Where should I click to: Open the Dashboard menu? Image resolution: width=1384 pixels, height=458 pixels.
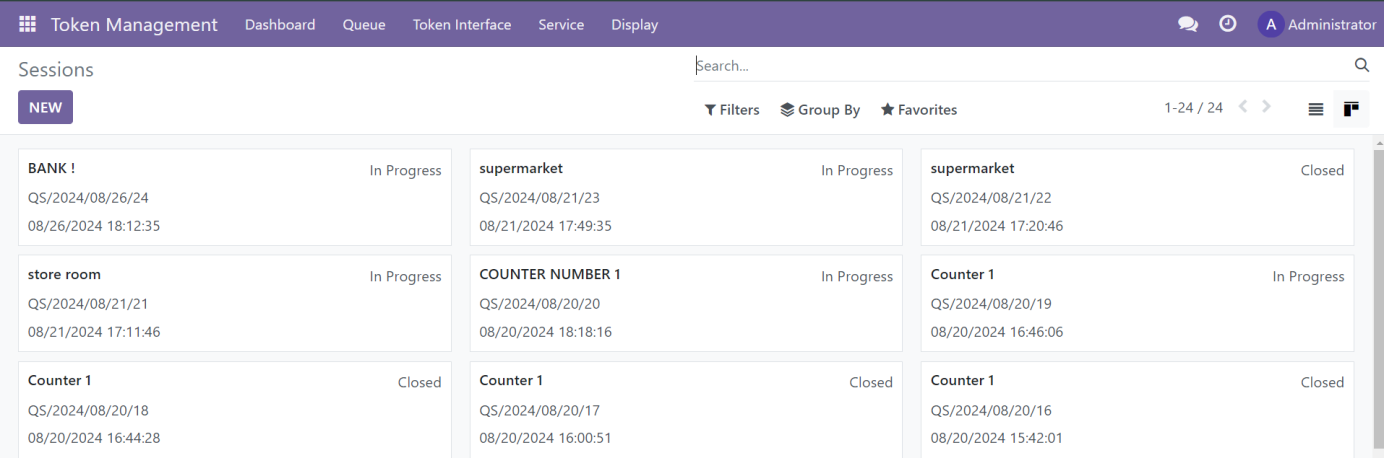coord(280,25)
